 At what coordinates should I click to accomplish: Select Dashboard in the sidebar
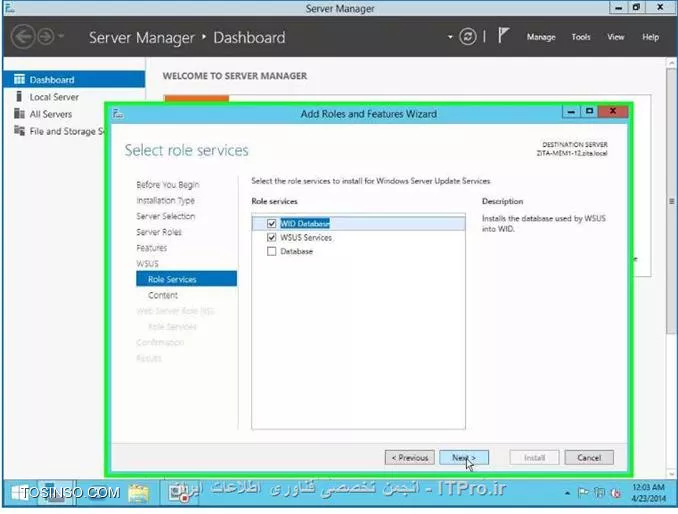click(x=74, y=80)
